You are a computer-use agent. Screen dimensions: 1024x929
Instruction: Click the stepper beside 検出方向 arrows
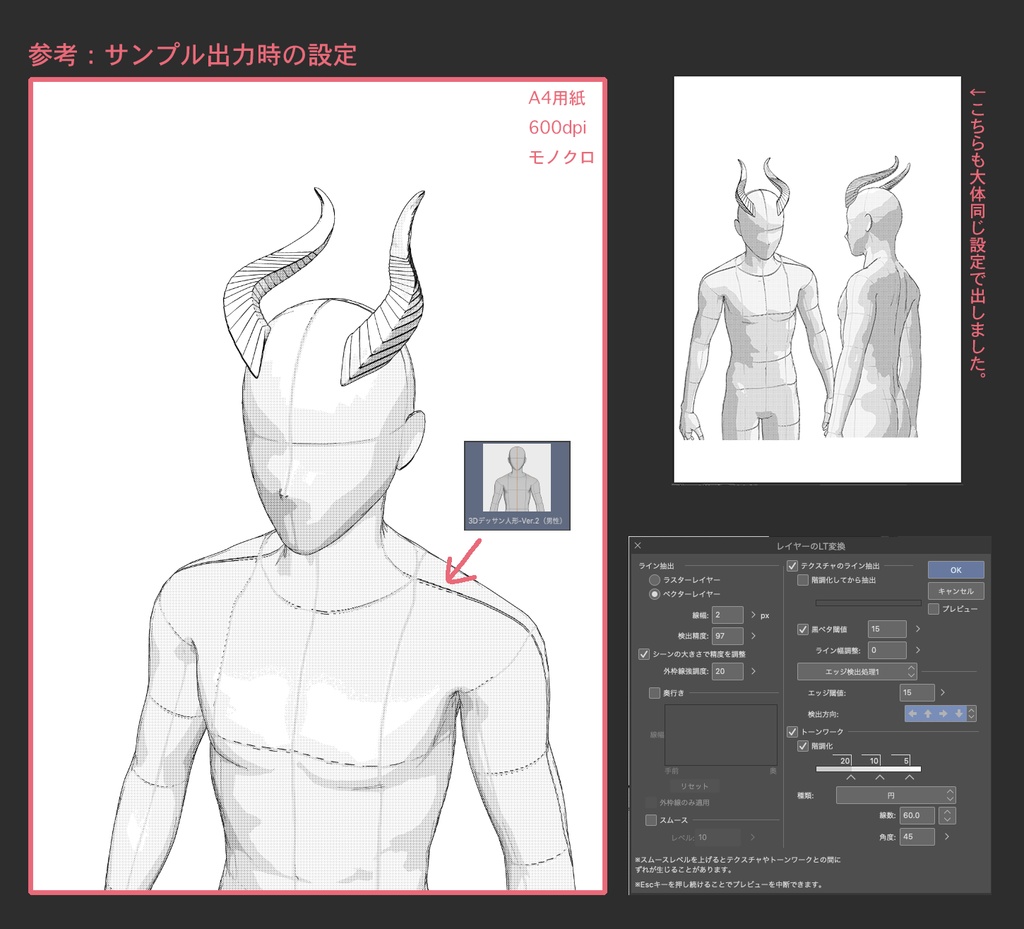click(972, 714)
